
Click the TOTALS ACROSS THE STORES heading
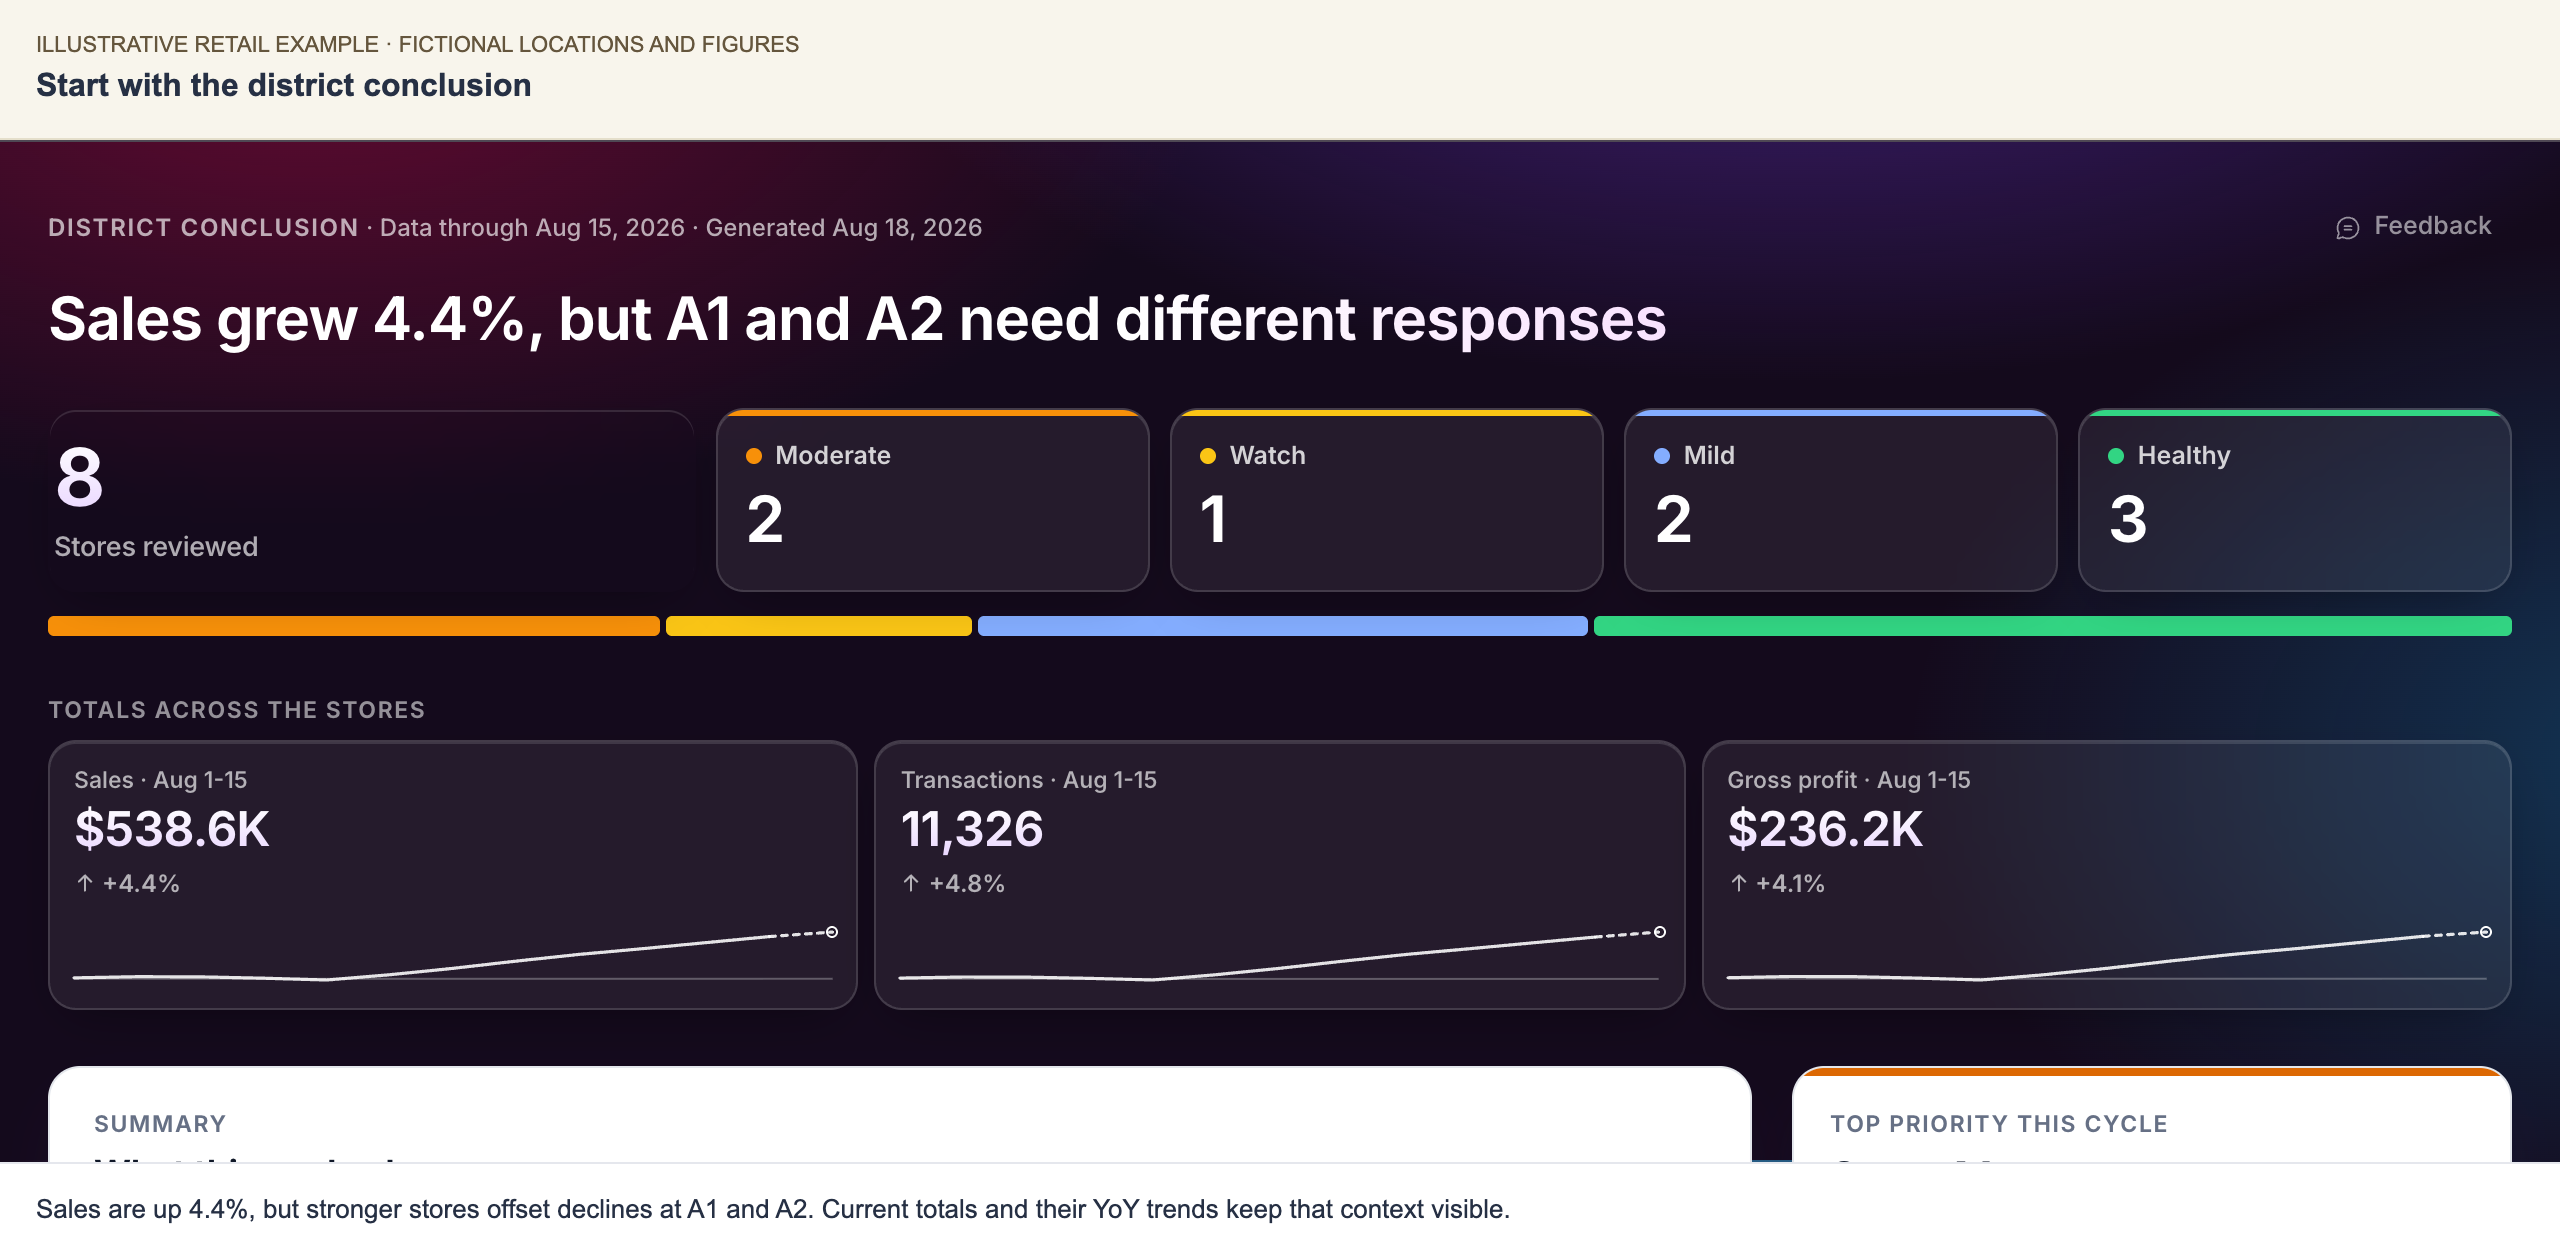click(x=237, y=710)
